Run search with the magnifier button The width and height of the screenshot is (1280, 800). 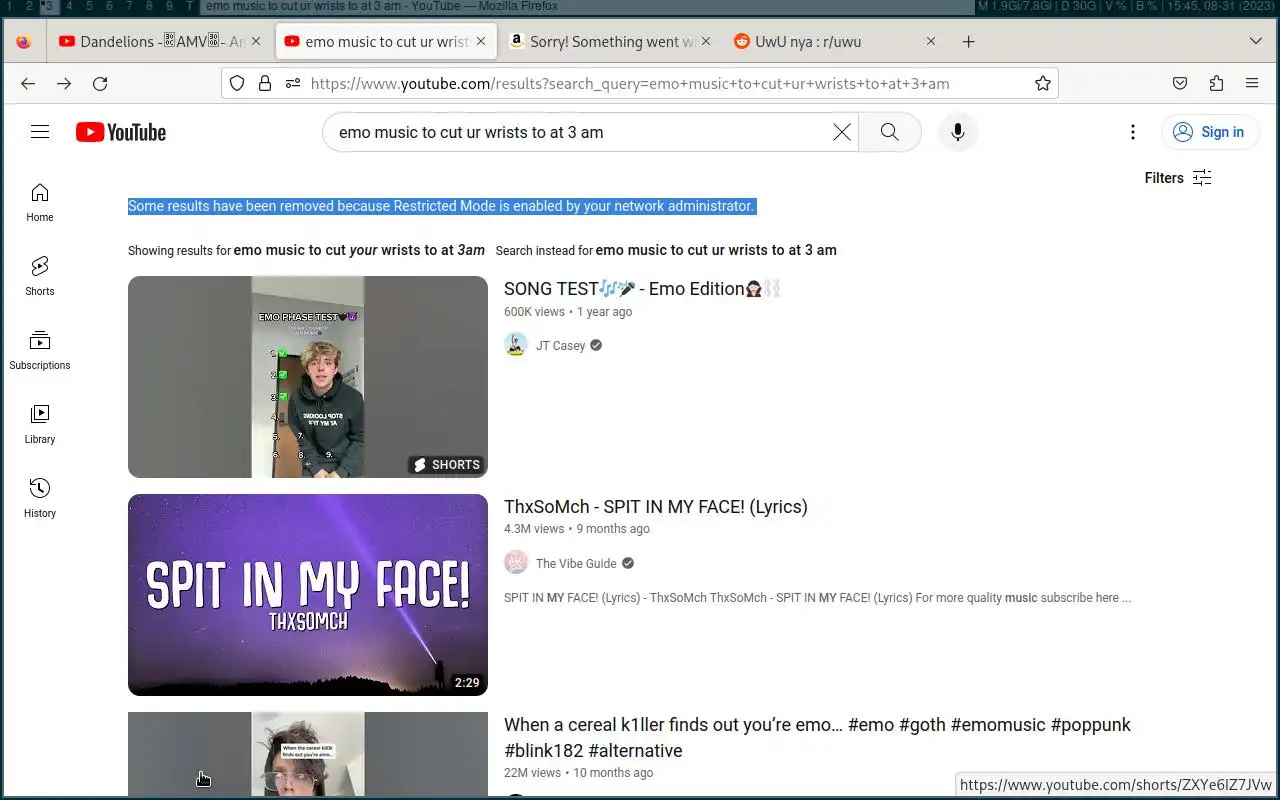tap(889, 132)
